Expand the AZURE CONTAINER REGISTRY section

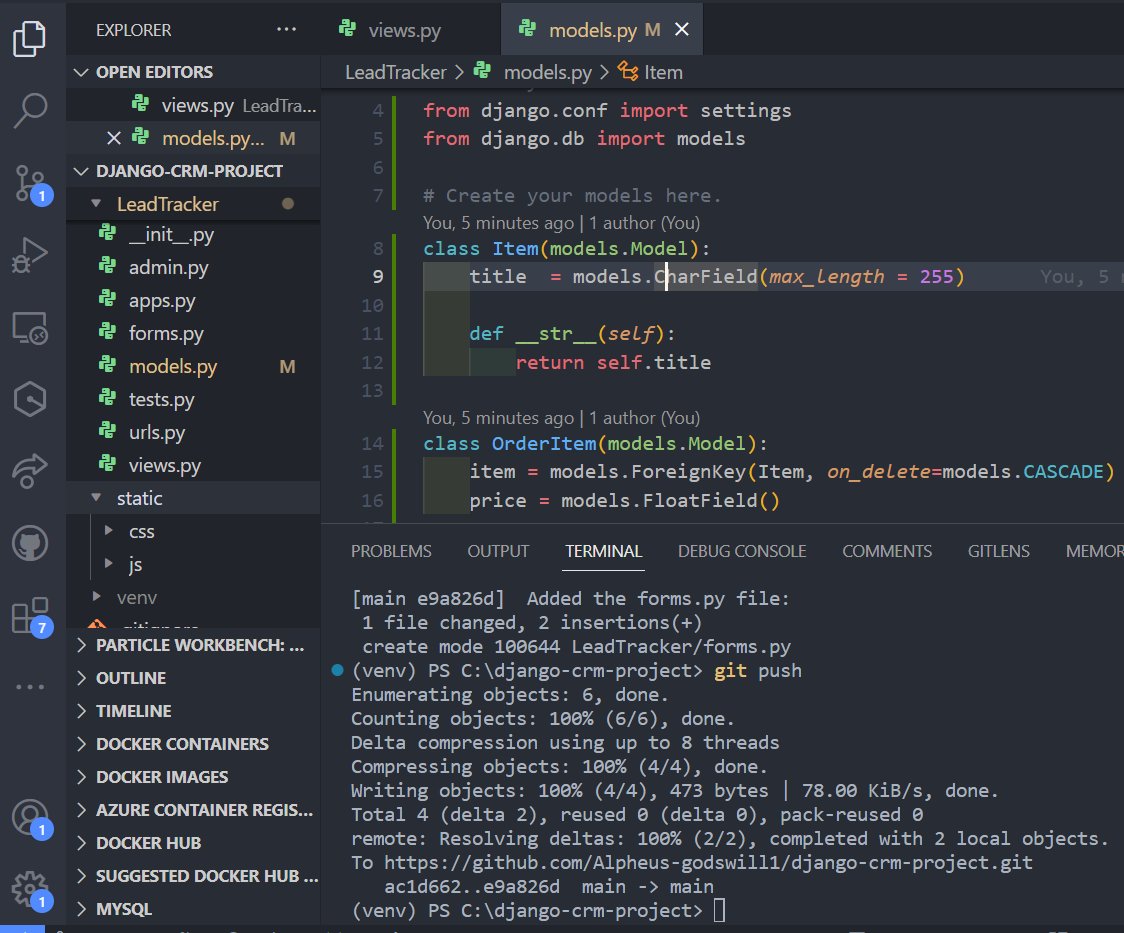click(x=194, y=810)
